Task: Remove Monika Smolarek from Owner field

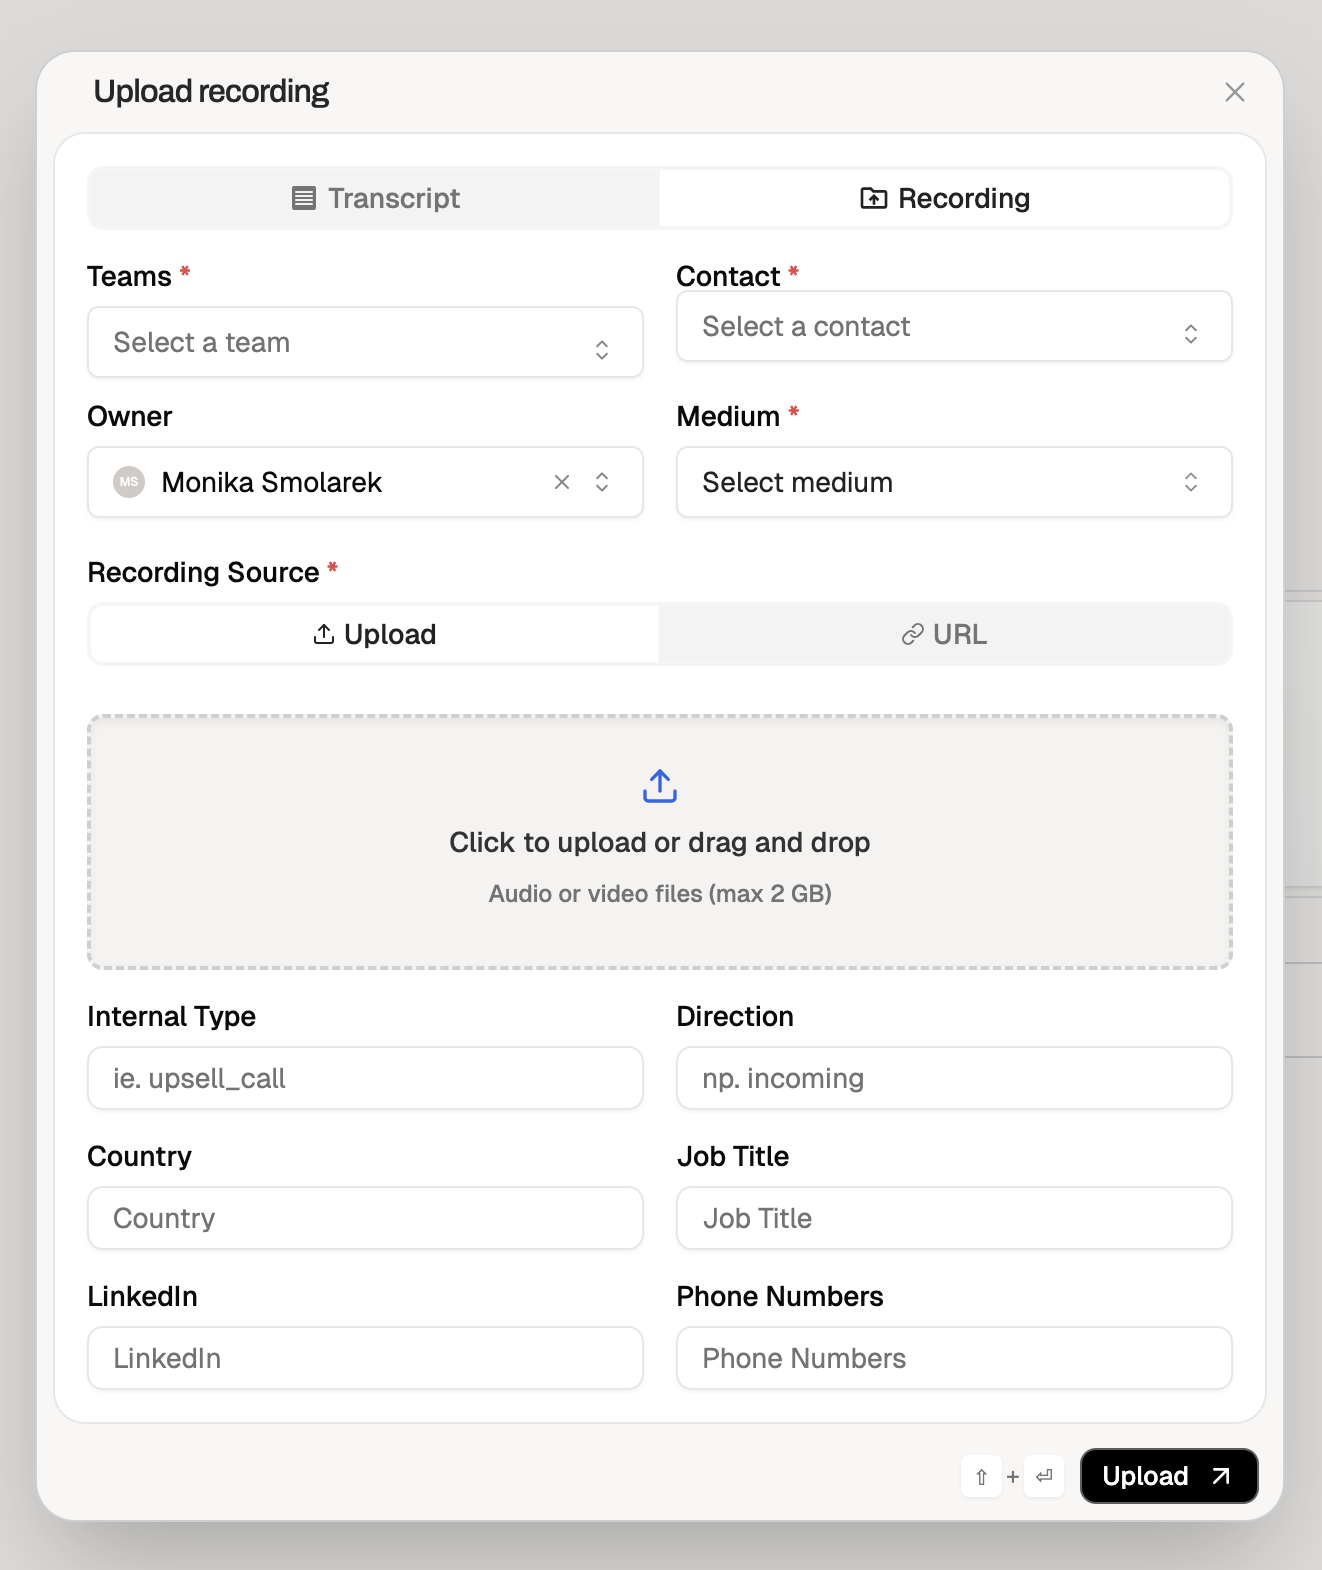Action: (x=561, y=482)
